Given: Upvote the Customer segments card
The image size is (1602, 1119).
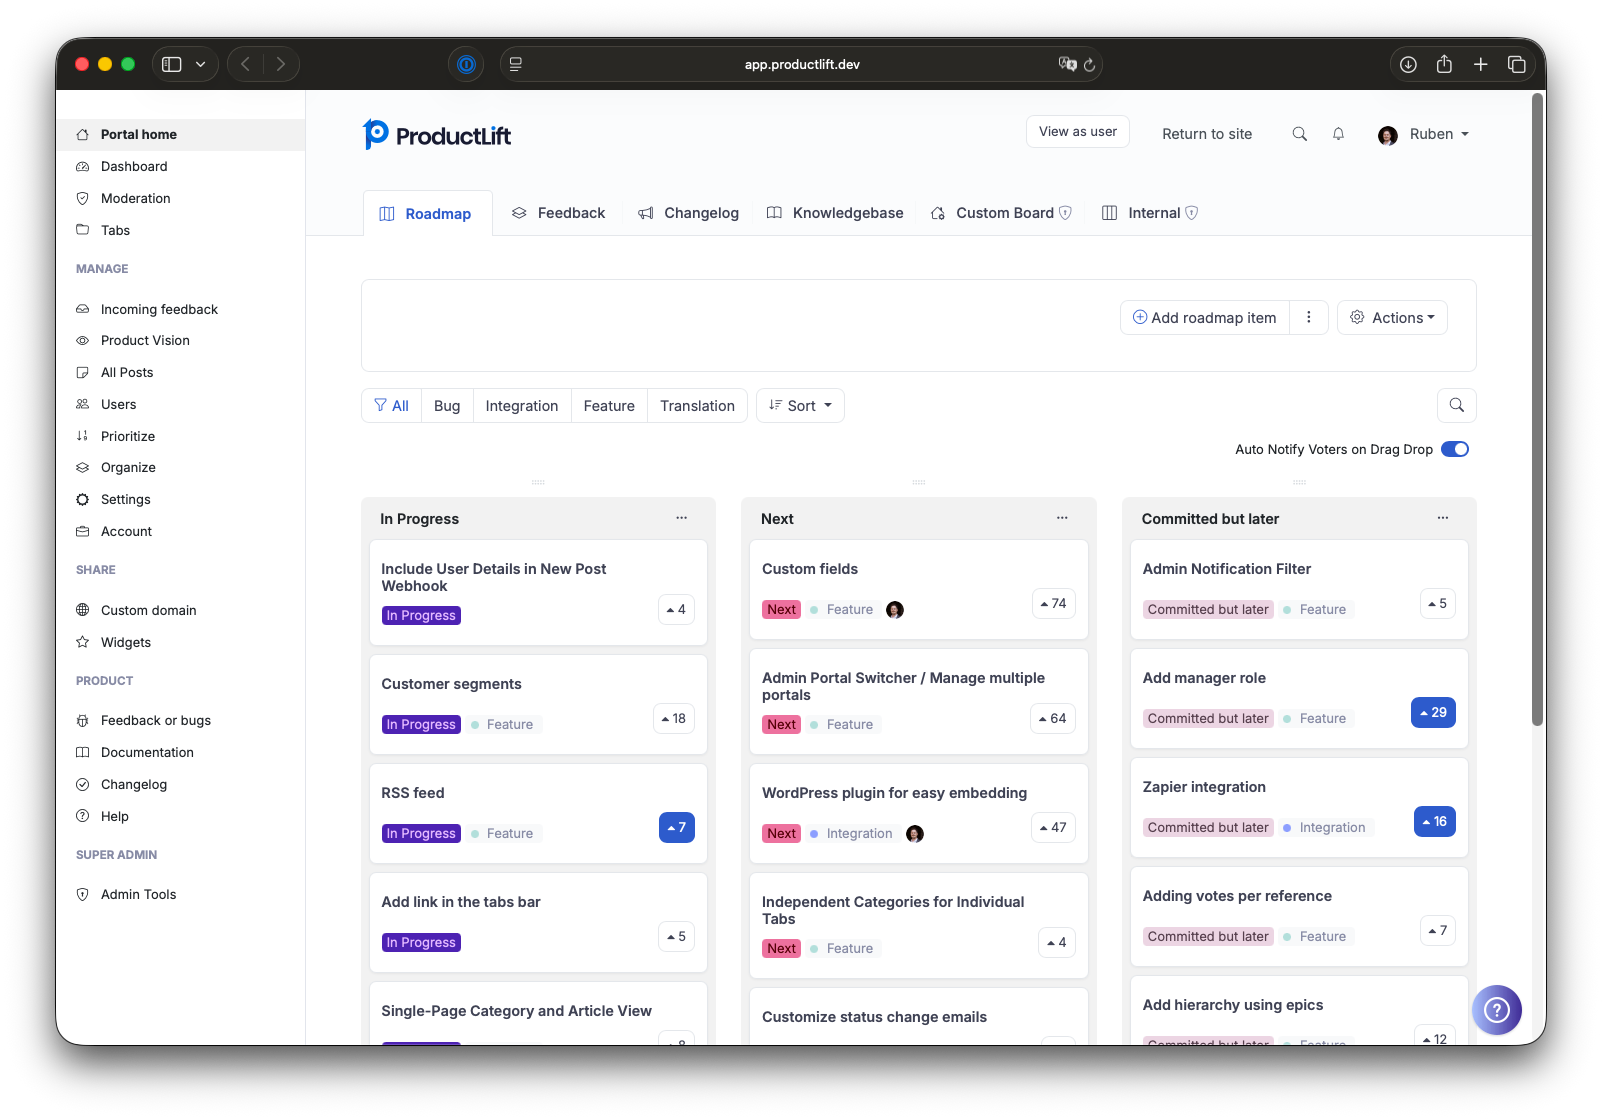Looking at the screenshot, I should tap(673, 718).
